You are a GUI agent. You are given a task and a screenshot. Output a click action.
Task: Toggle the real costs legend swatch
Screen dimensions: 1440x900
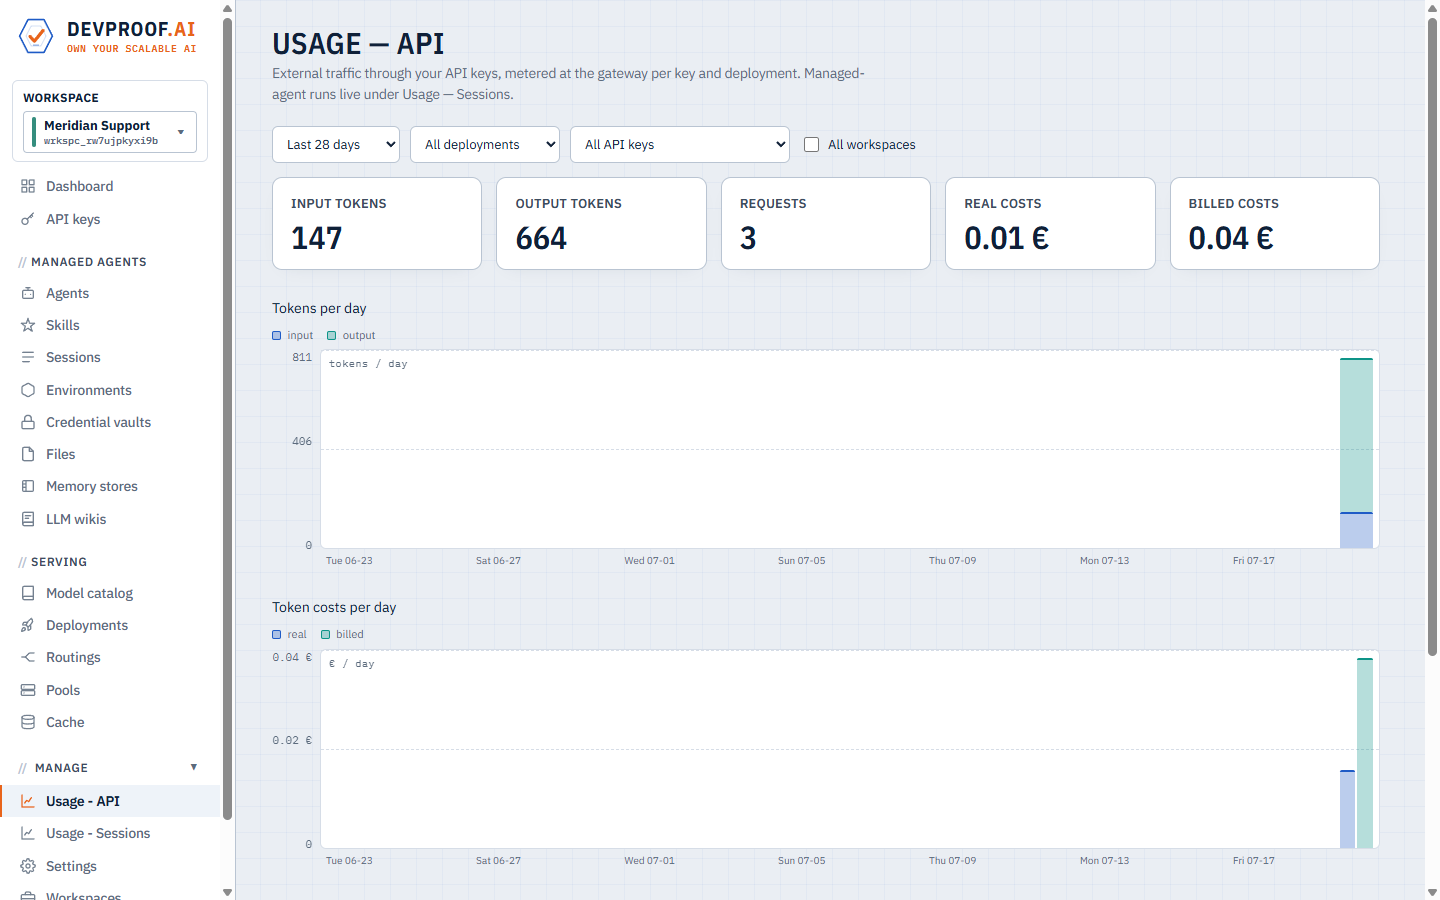pos(277,635)
